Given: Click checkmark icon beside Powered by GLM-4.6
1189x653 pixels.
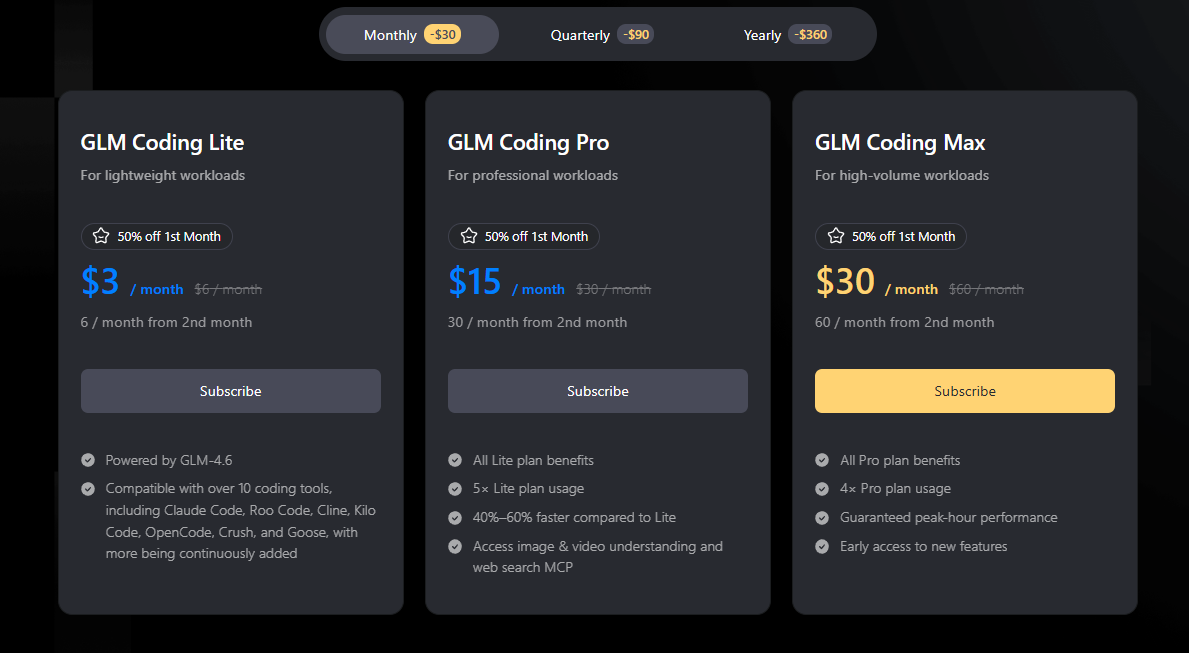Looking at the screenshot, I should point(88,461).
